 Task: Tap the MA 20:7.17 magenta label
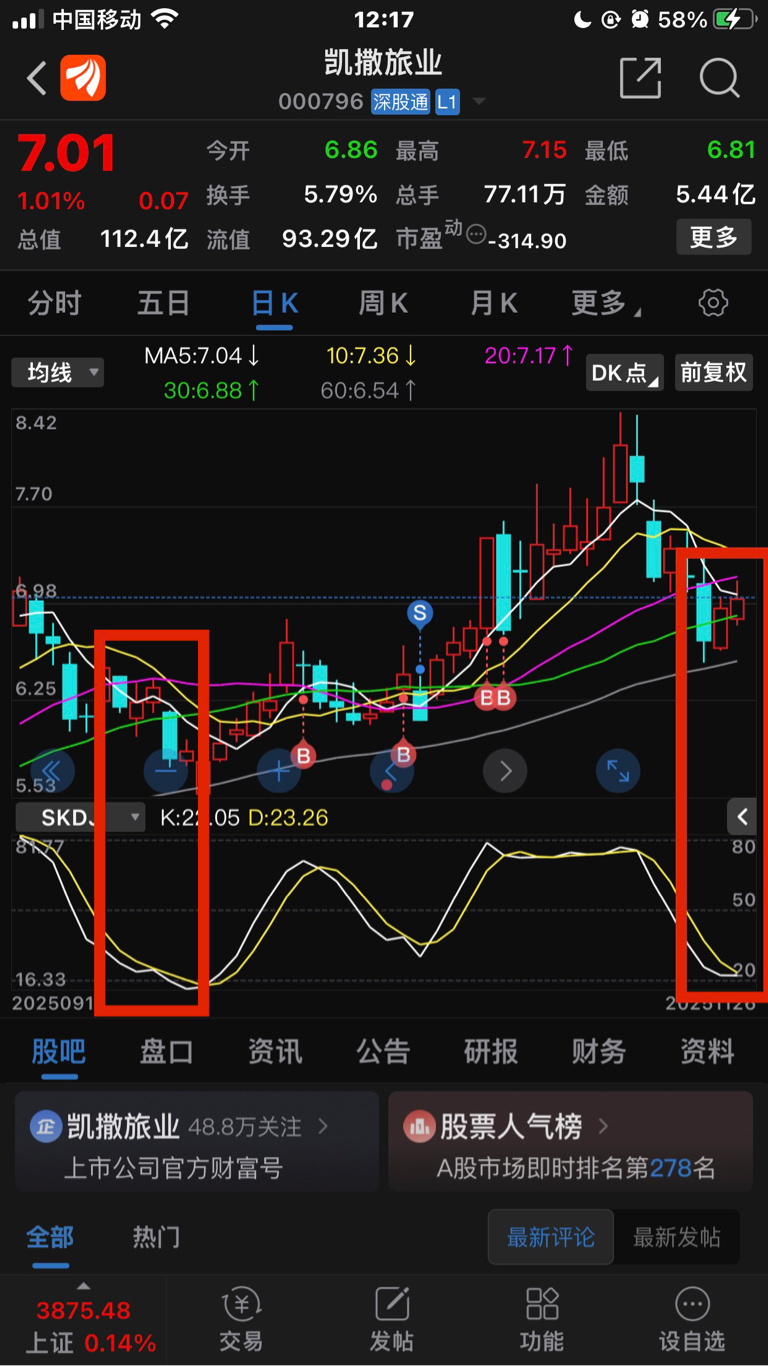(529, 355)
